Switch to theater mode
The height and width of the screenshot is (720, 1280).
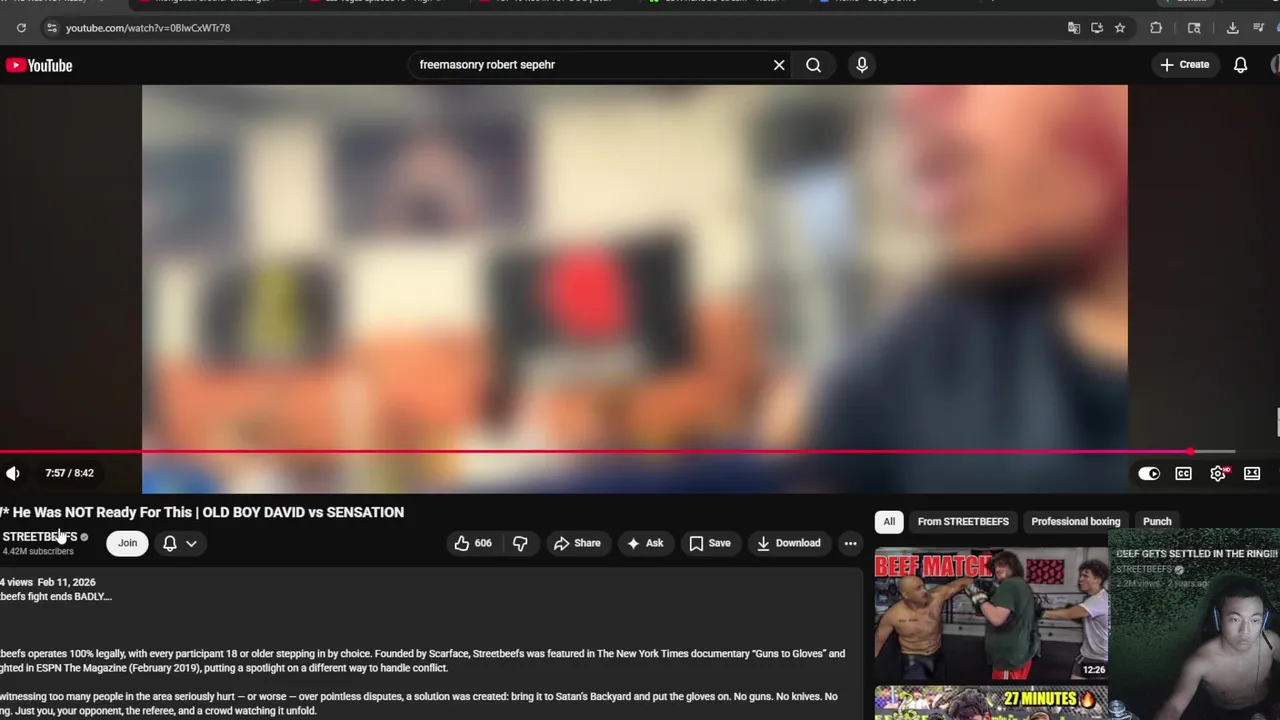point(1252,473)
